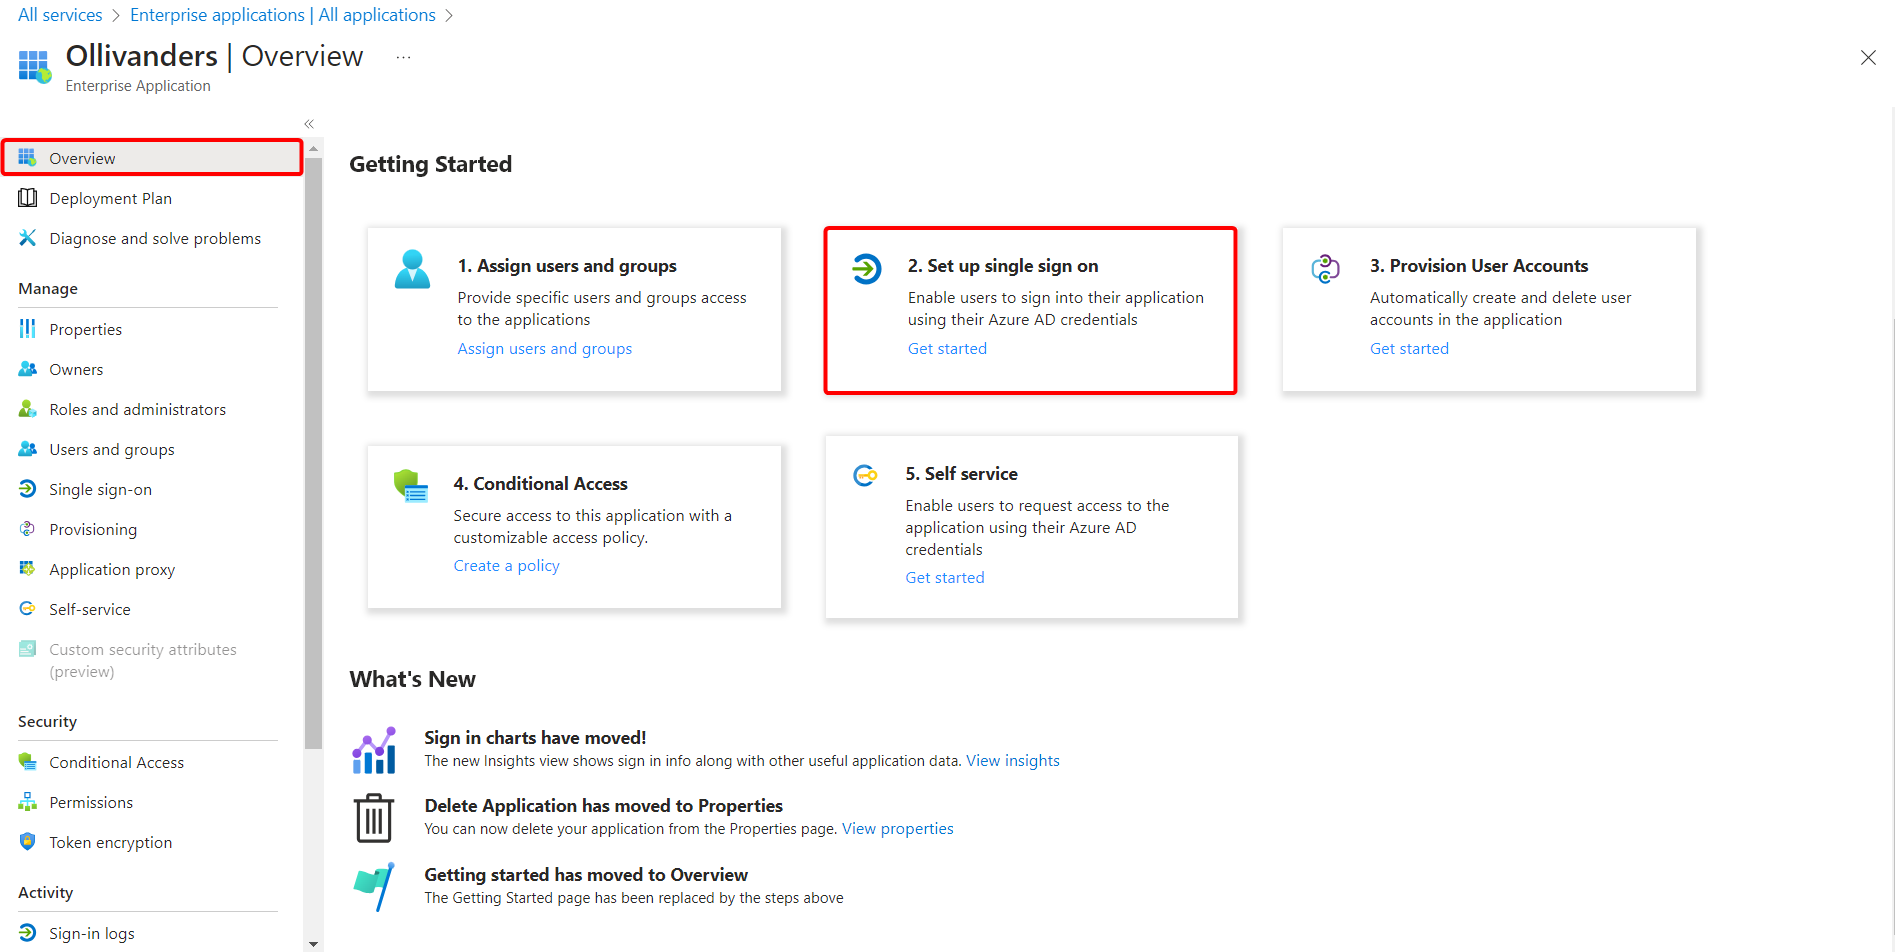Image resolution: width=1895 pixels, height=952 pixels.
Task: Click Get started under Set up single sign on
Action: [x=947, y=348]
